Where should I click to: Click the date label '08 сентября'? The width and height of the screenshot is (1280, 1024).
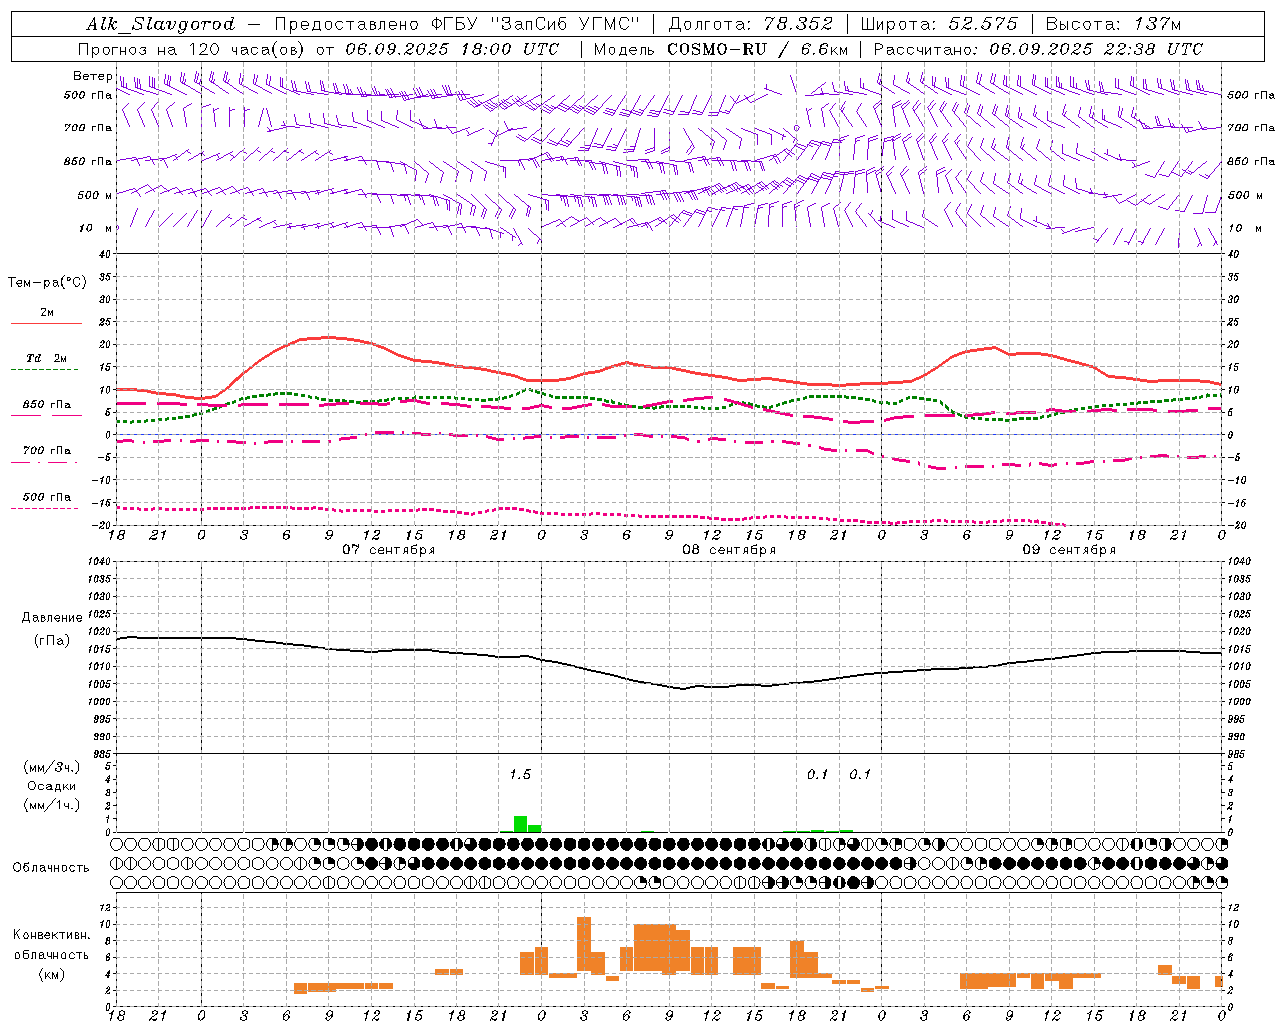(x=729, y=550)
